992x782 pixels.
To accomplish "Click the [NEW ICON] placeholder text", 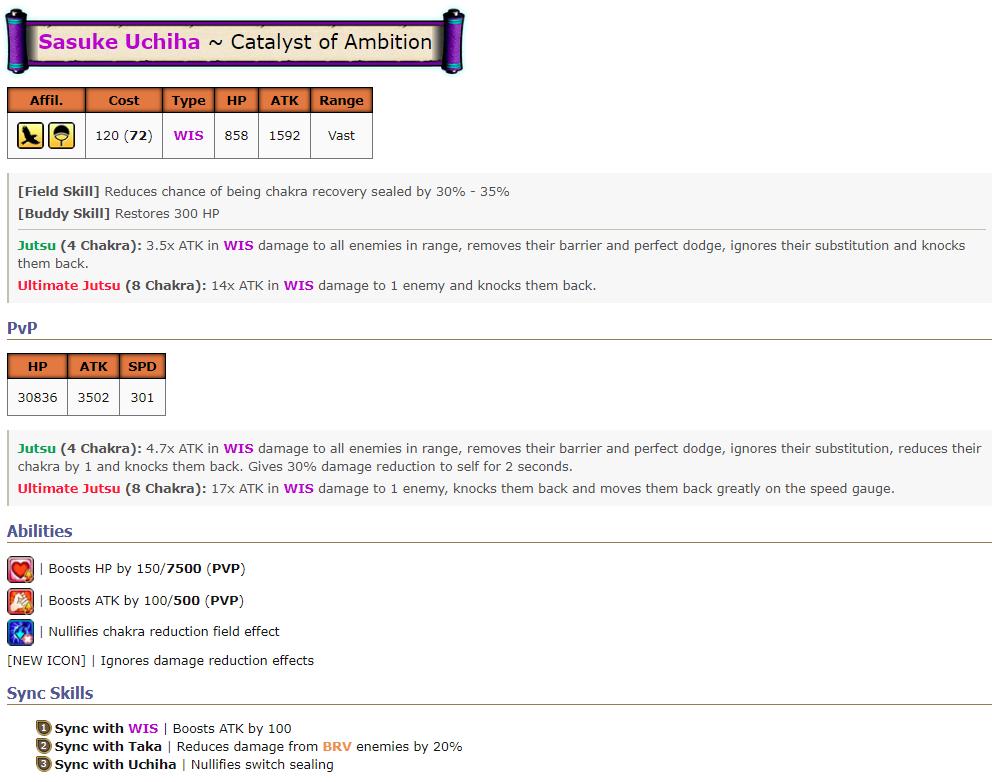I will pos(46,661).
